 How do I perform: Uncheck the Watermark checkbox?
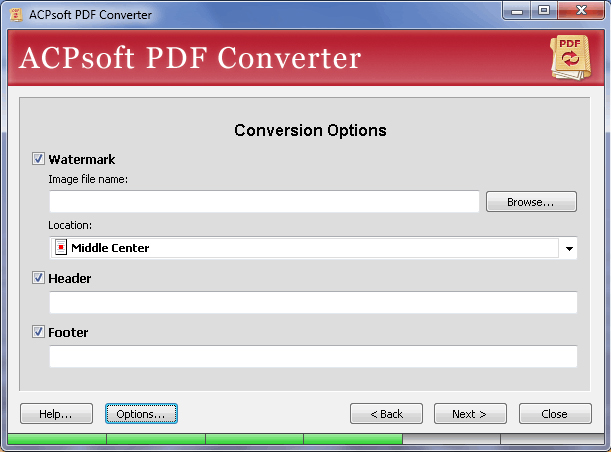[x=39, y=159]
